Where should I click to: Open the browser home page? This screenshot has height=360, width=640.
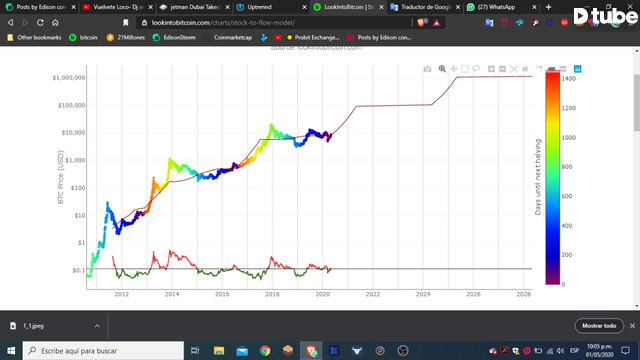pyautogui.click(x=55, y=22)
